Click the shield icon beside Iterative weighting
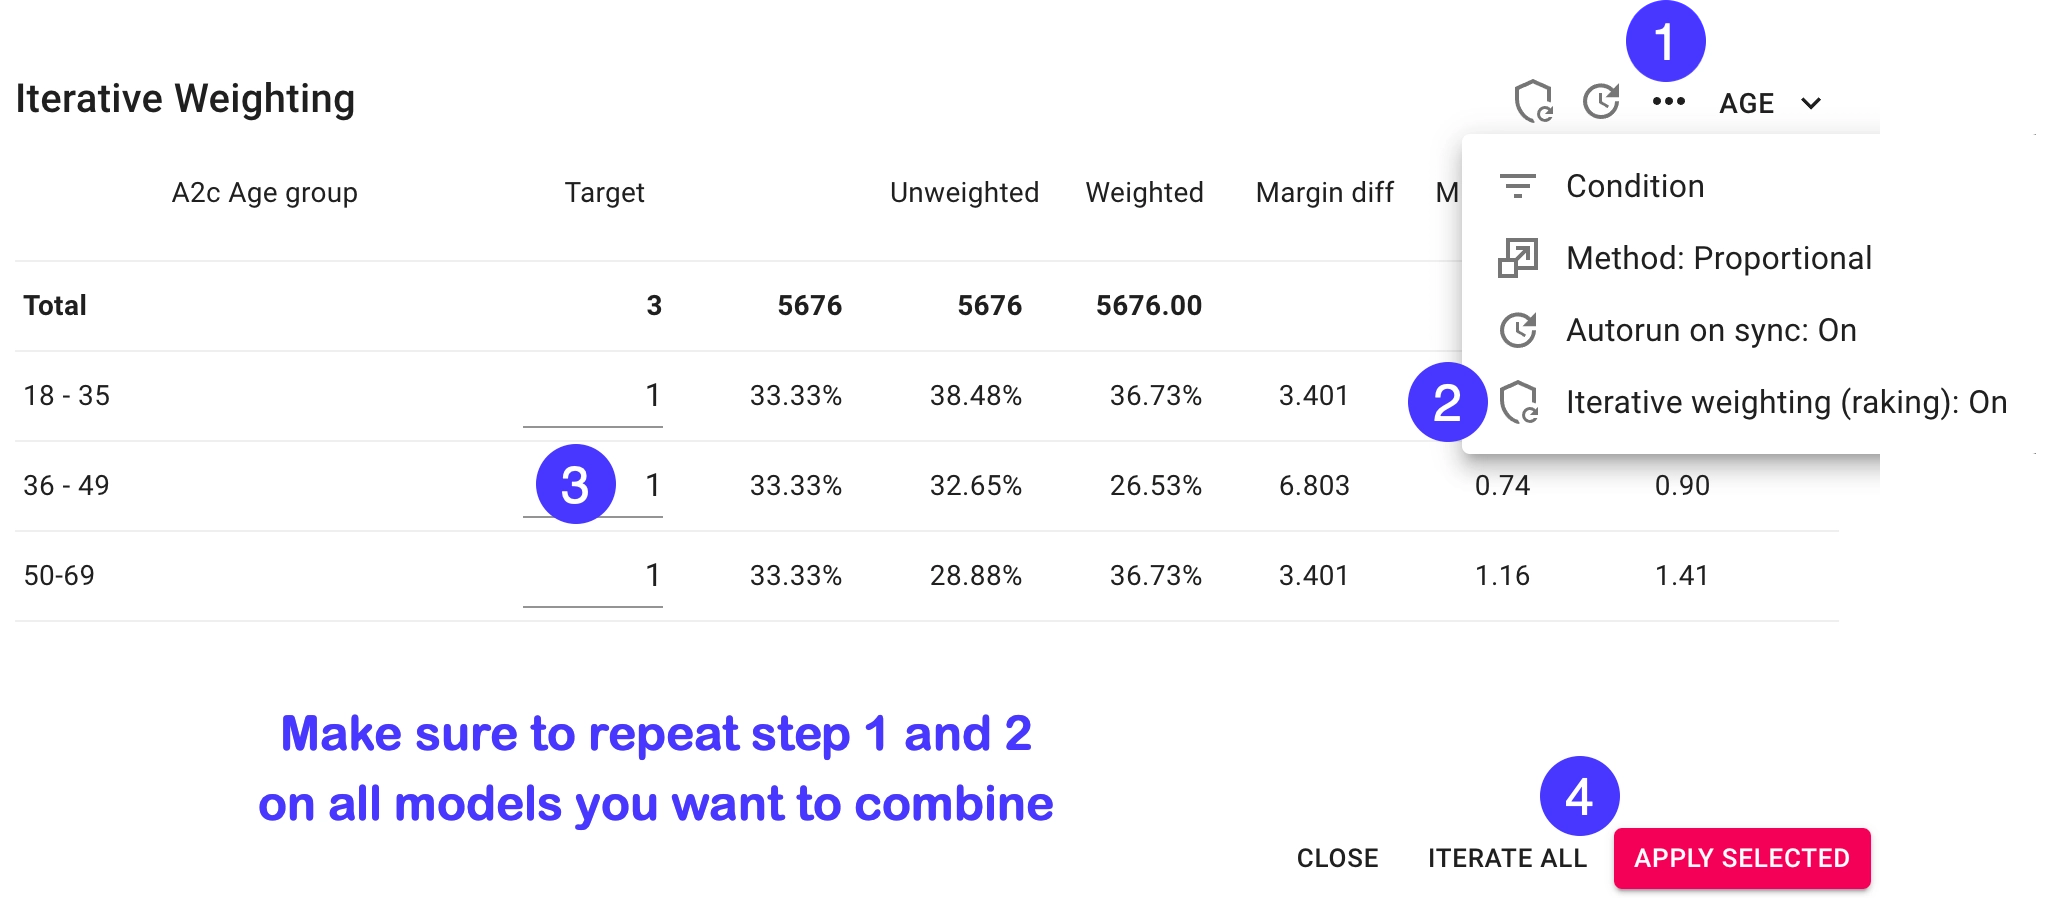Viewport: 2048px width, 898px height. click(x=1519, y=402)
